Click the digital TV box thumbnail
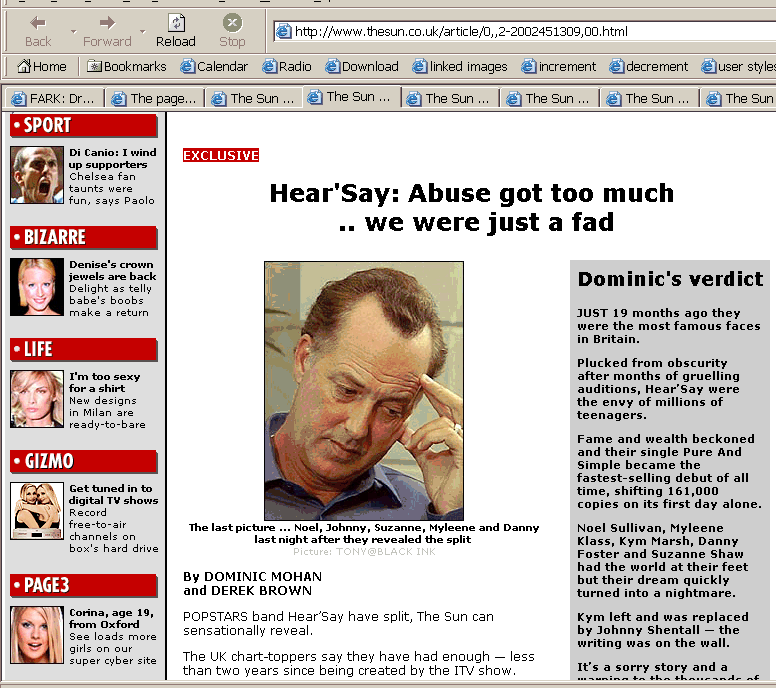776x688 pixels. [x=37, y=510]
